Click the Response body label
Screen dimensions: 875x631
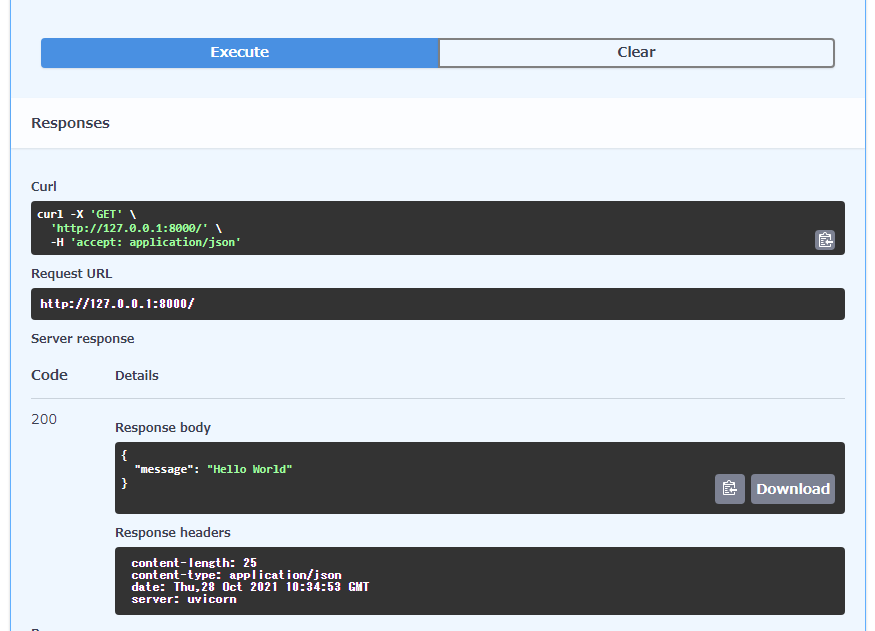[163, 427]
